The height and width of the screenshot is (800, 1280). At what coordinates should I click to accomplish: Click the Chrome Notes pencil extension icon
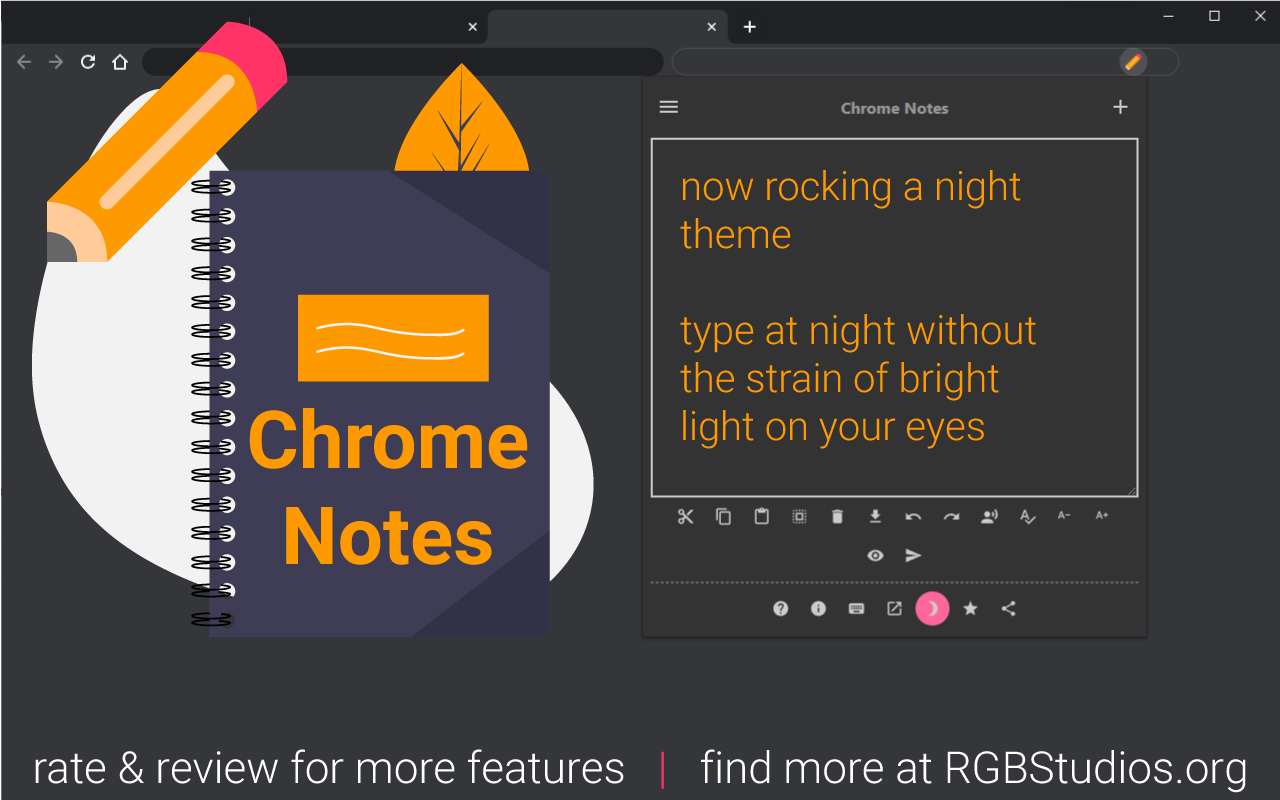point(1132,62)
